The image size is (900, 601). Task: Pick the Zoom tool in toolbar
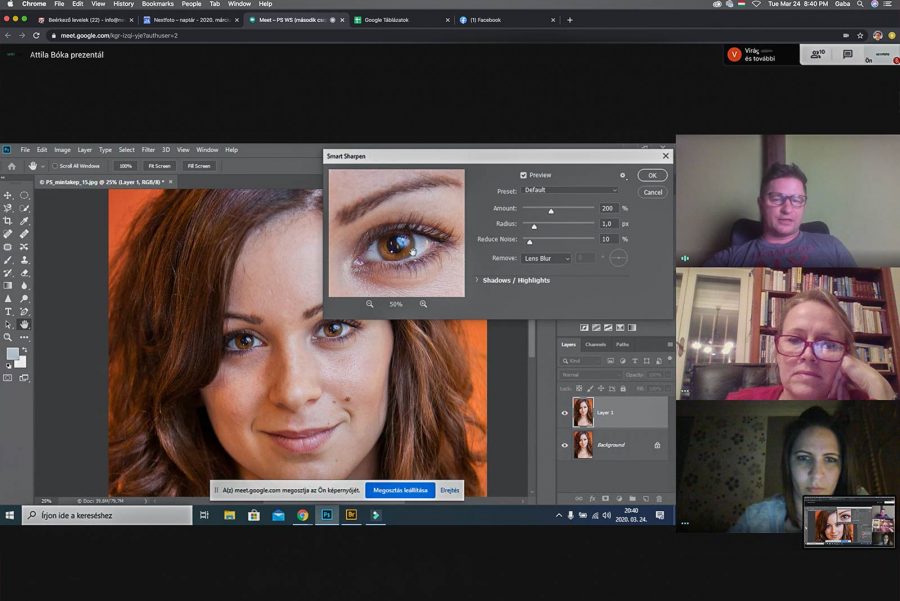pyautogui.click(x=8, y=337)
